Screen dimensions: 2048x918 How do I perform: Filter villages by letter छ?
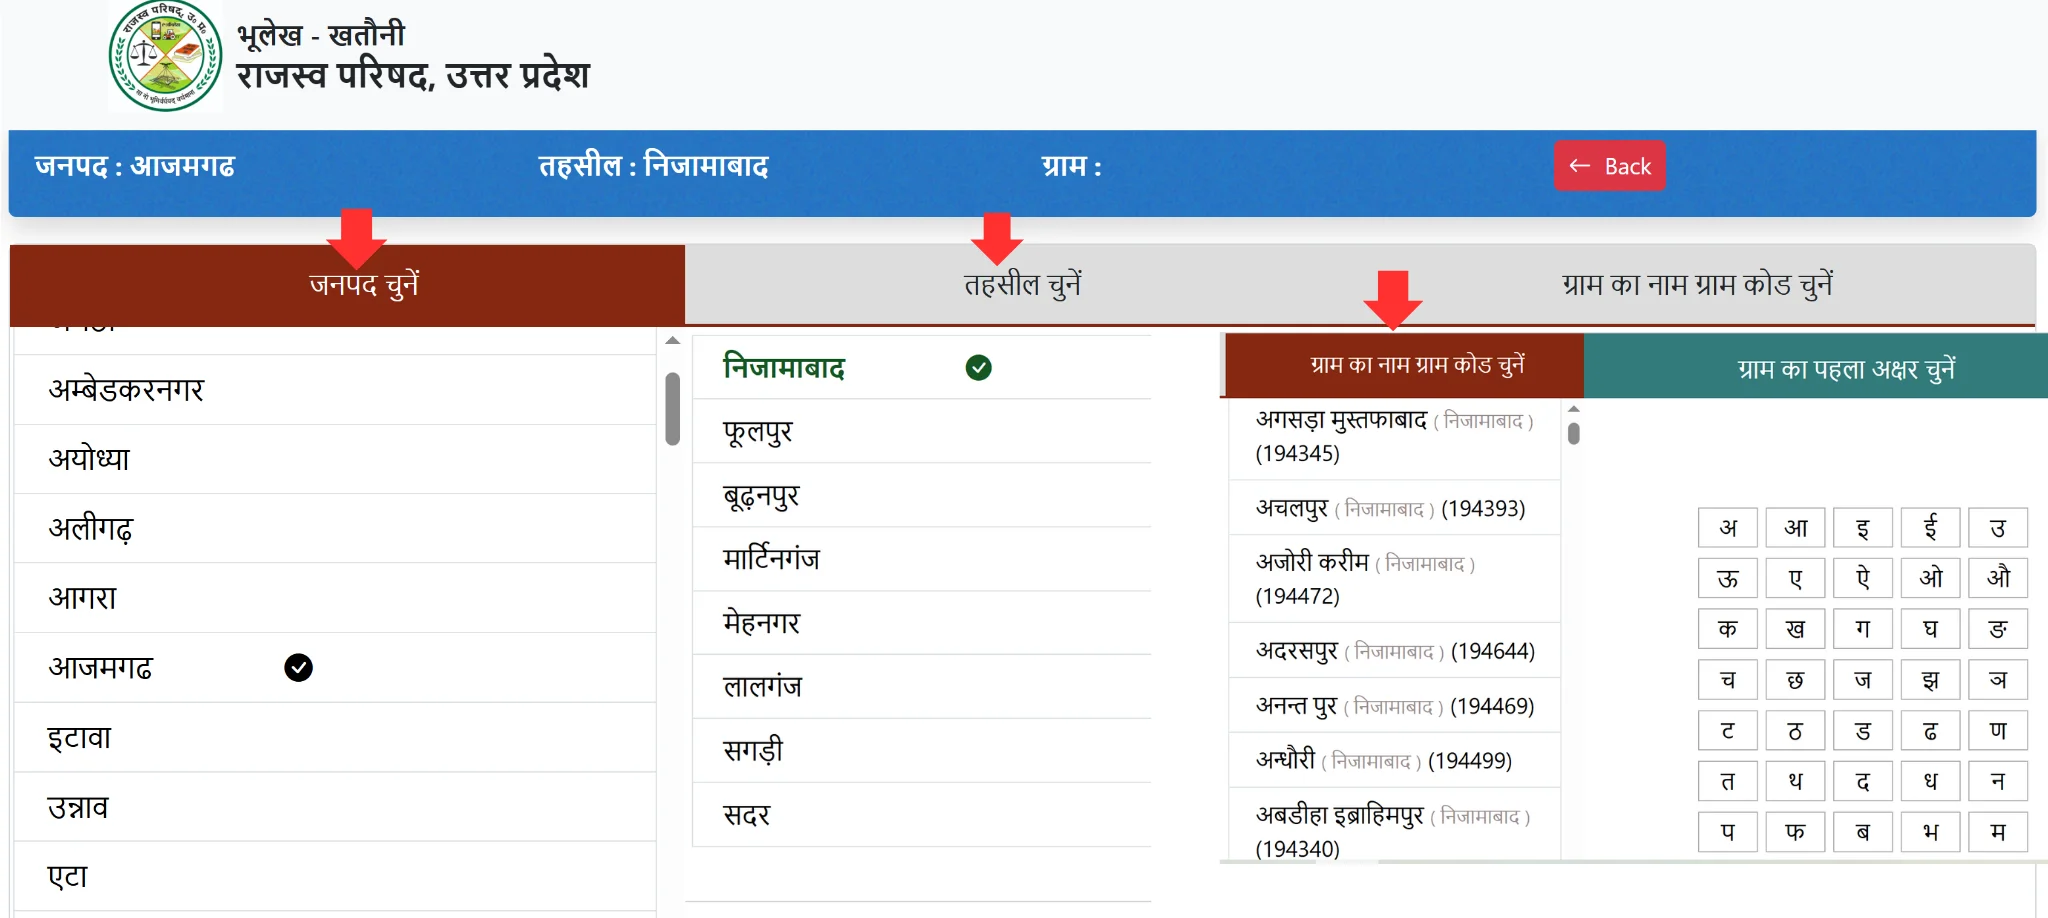pyautogui.click(x=1796, y=680)
